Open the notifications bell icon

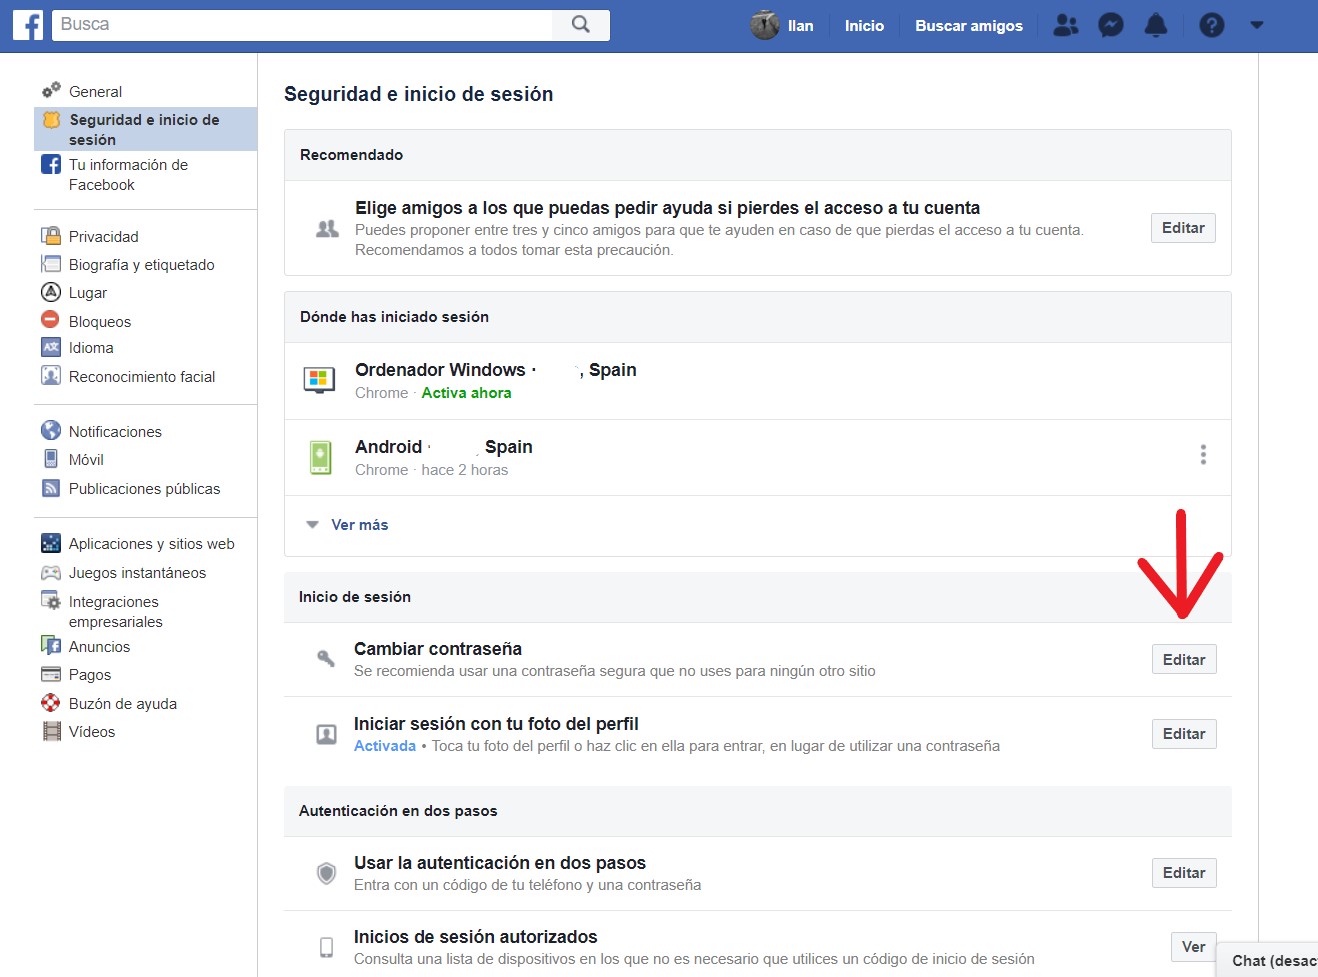pos(1155,26)
